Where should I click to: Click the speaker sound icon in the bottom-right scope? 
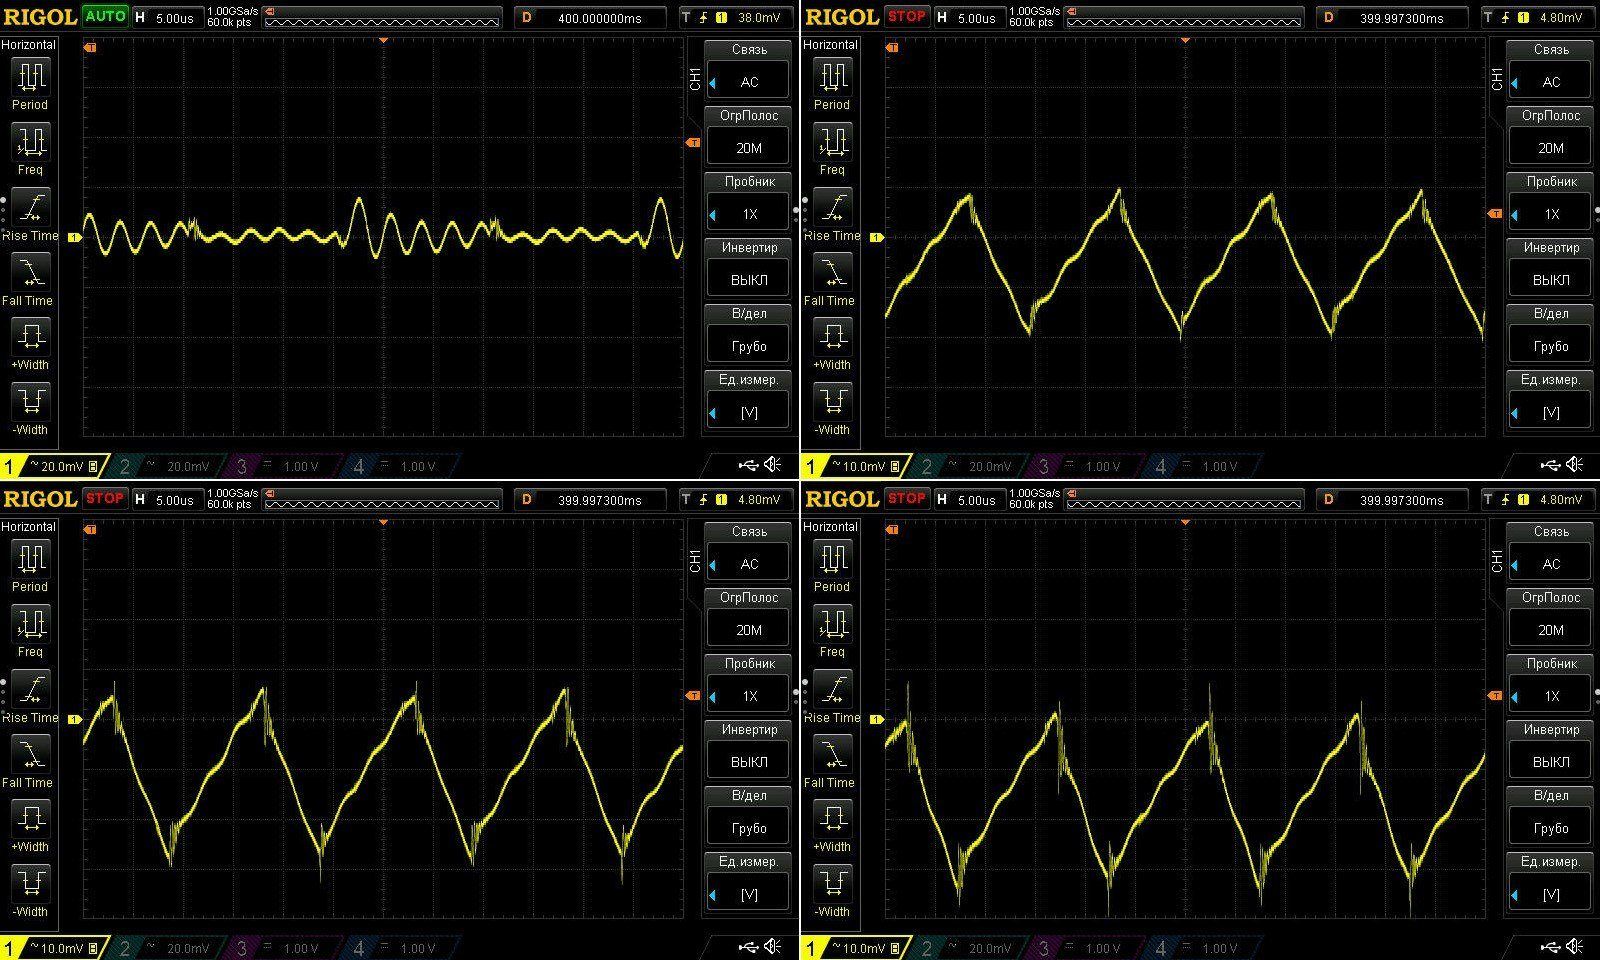point(1575,946)
